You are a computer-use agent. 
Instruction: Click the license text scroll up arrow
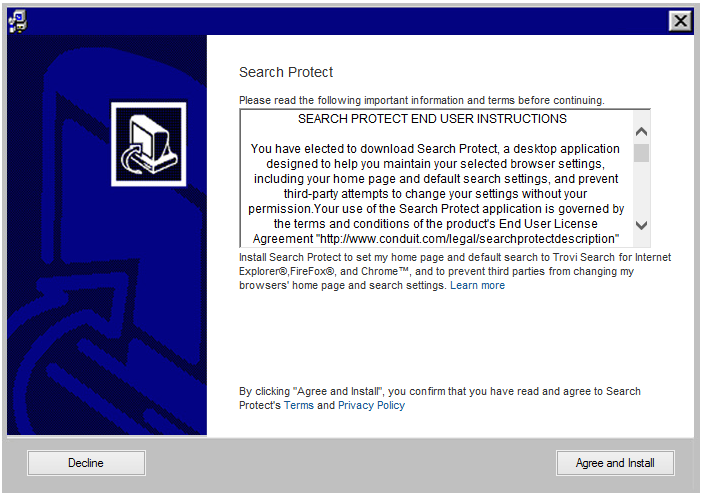pos(642,132)
